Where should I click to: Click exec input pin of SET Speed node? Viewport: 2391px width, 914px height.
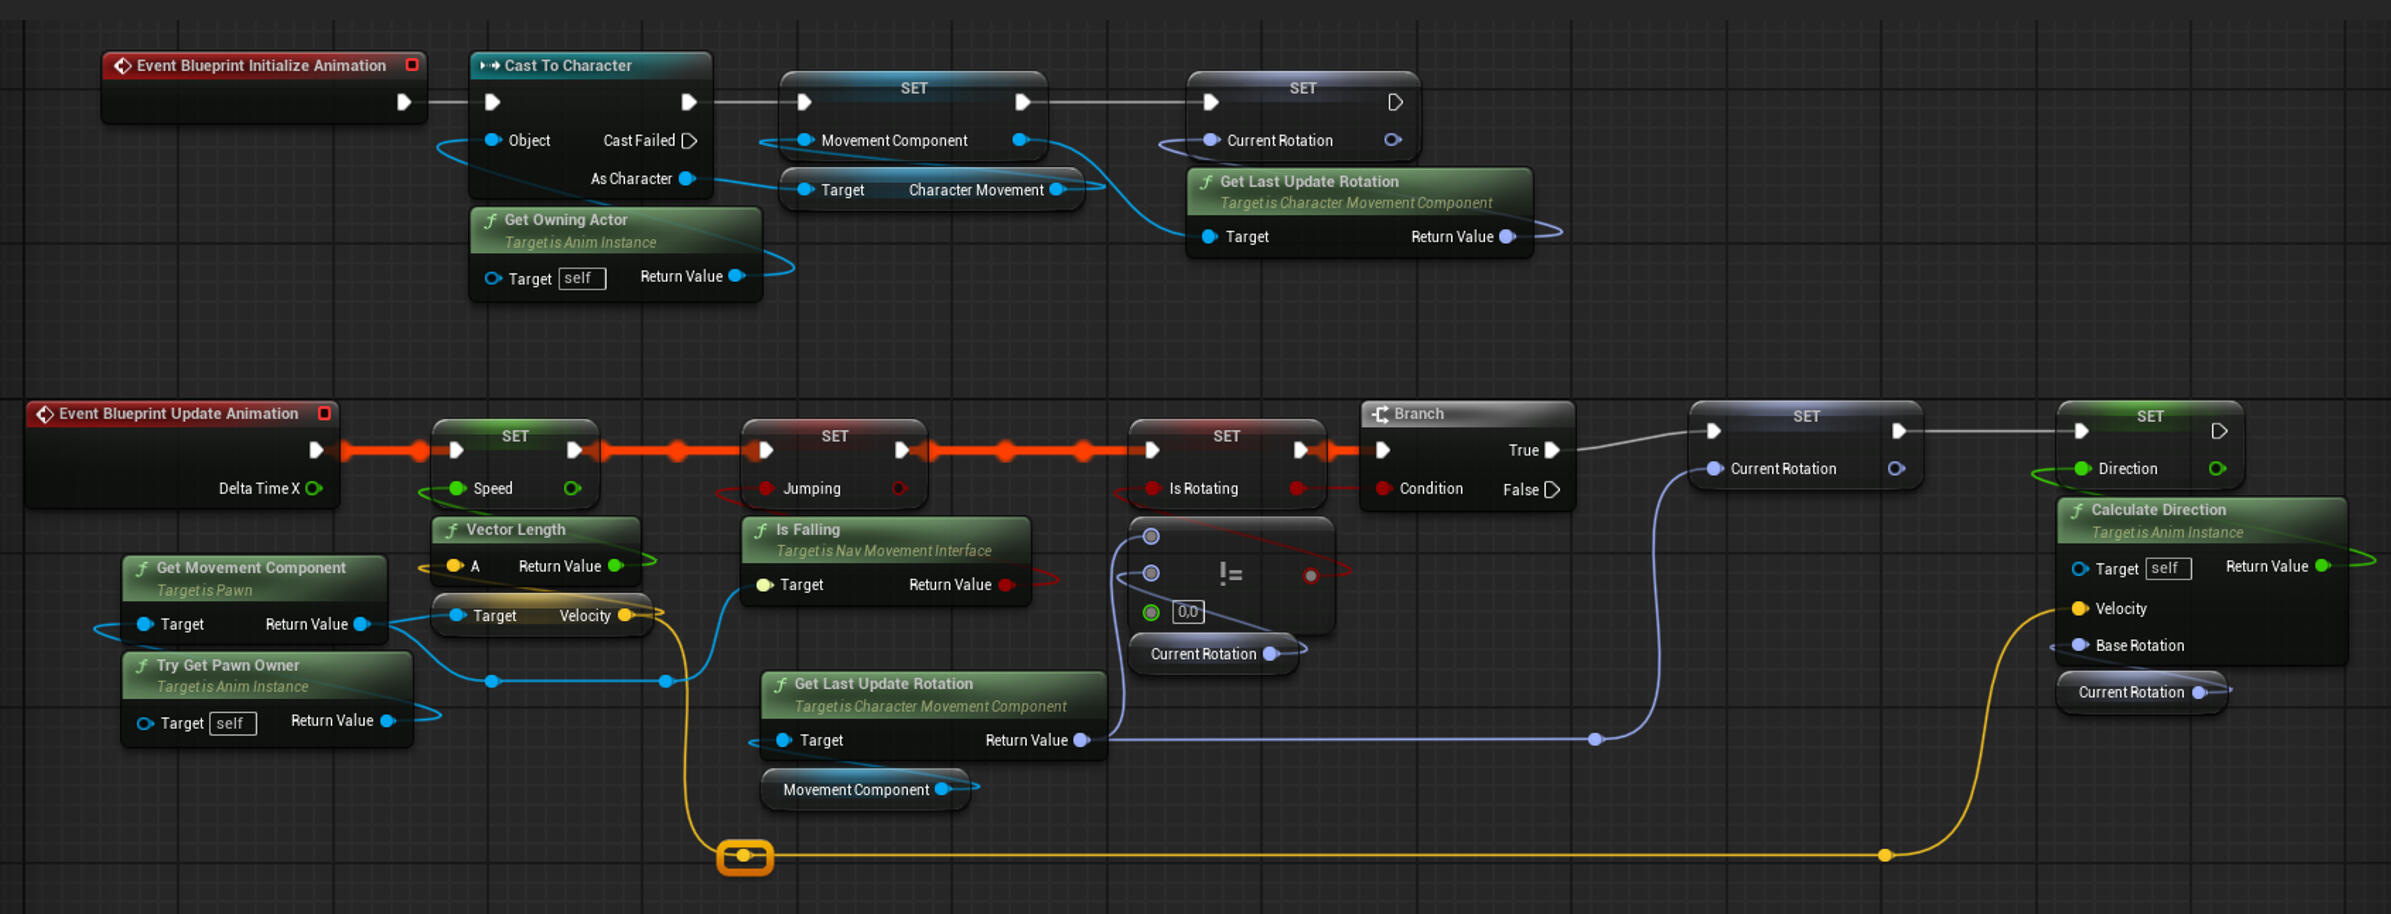point(456,450)
